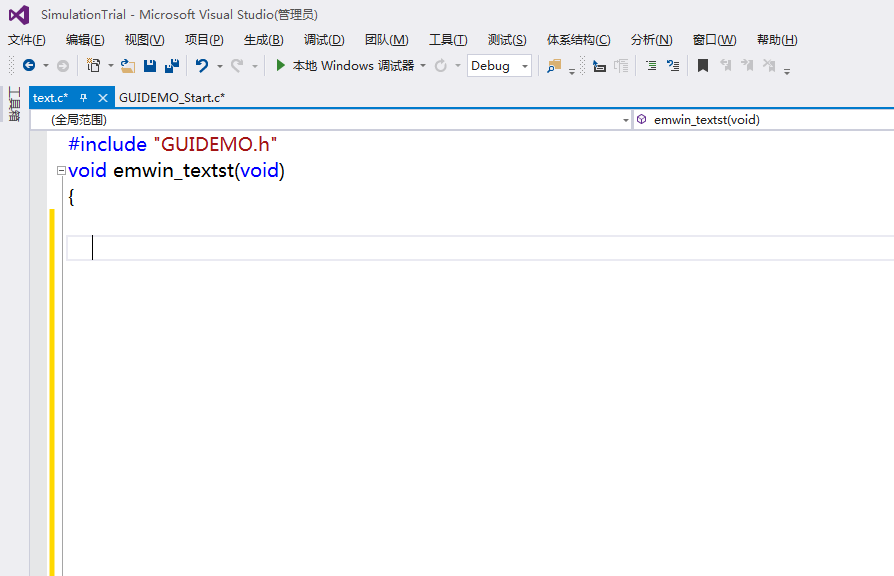894x576 pixels.
Task: Open the emwin_textst(void) member dropdown
Action: (x=763, y=120)
